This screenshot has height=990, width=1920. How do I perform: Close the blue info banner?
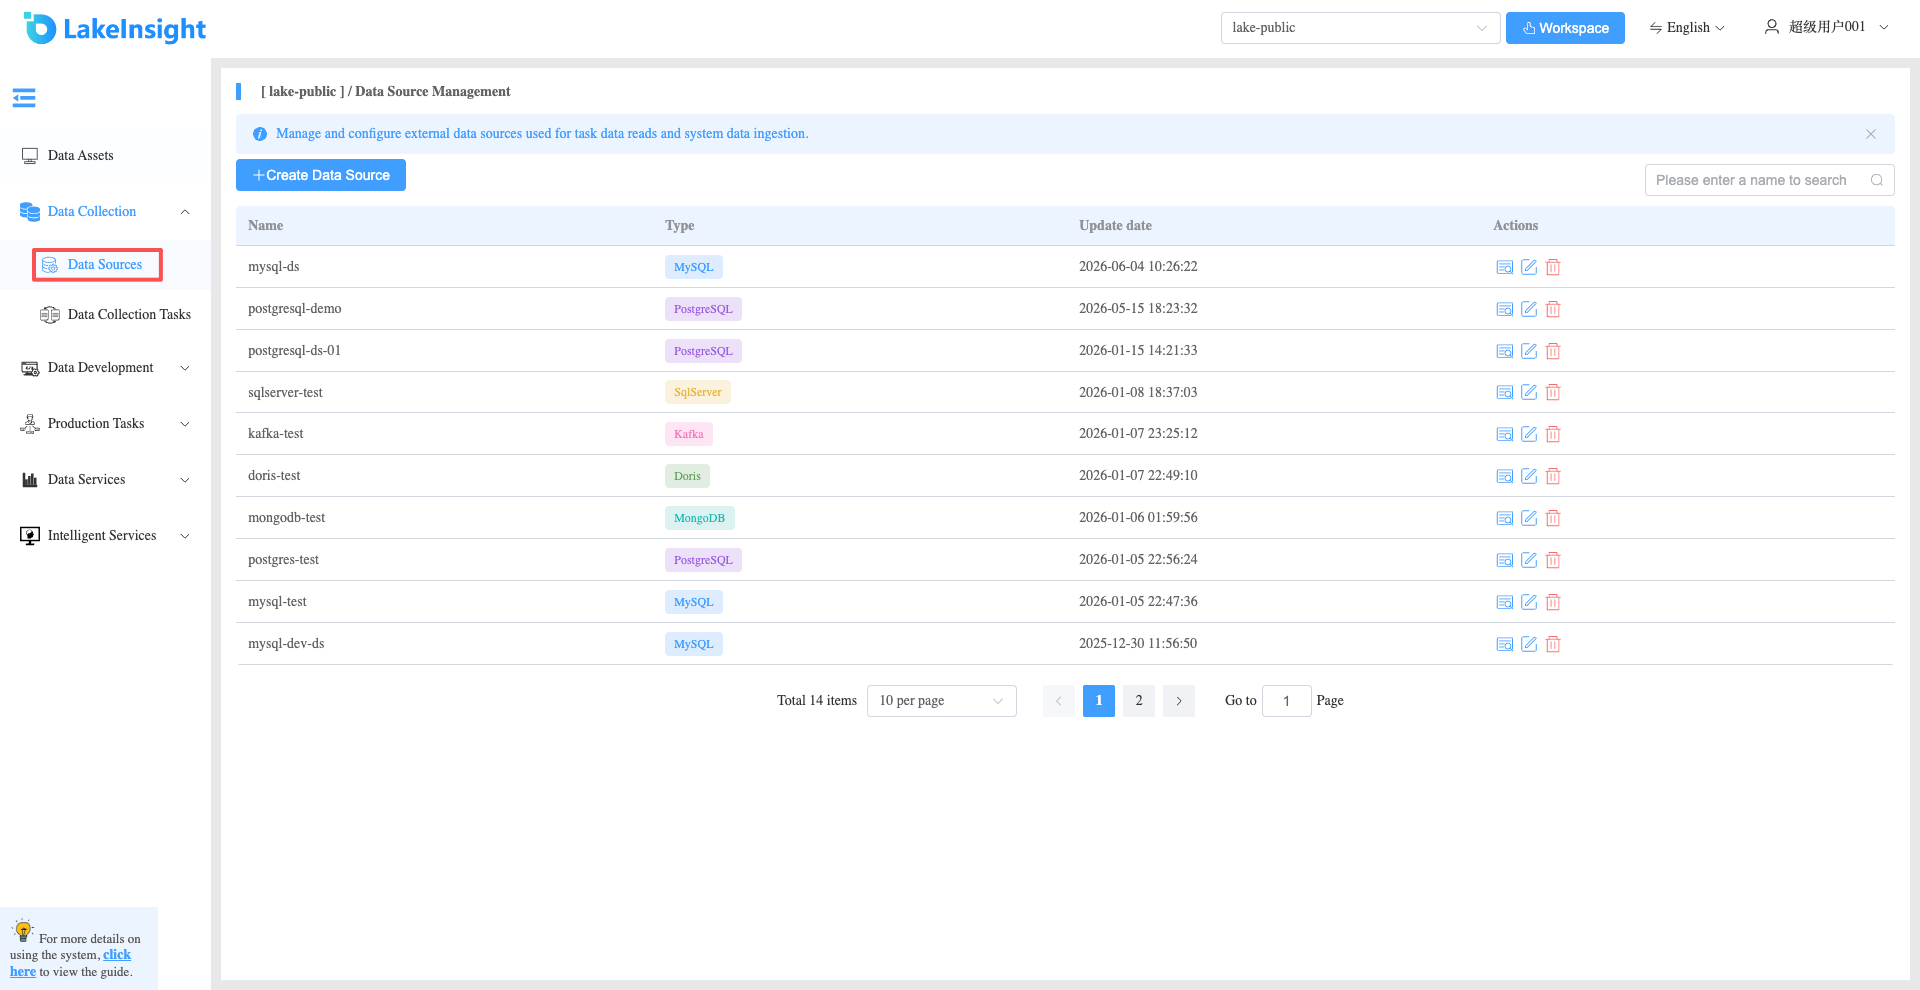coord(1871,134)
